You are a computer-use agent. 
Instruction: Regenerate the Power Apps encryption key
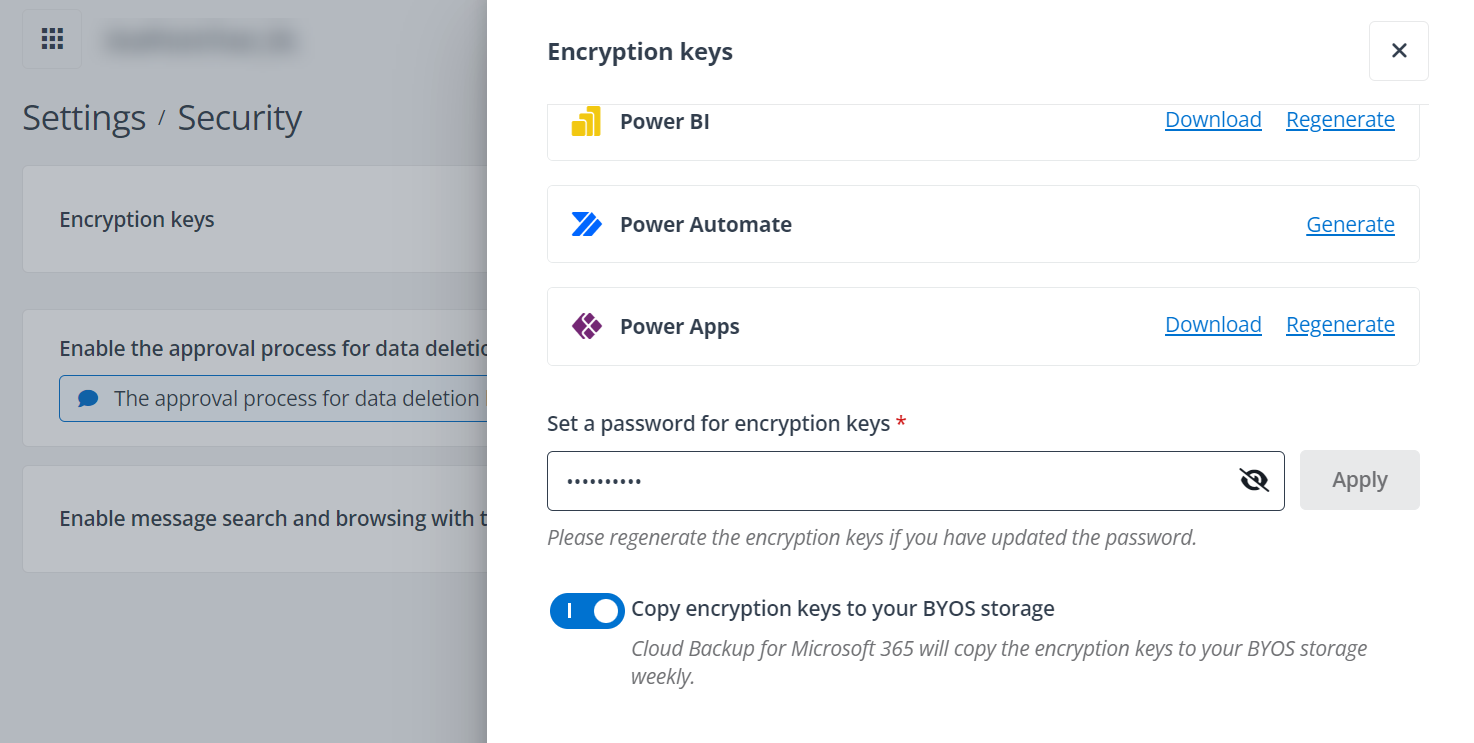pyautogui.click(x=1340, y=324)
